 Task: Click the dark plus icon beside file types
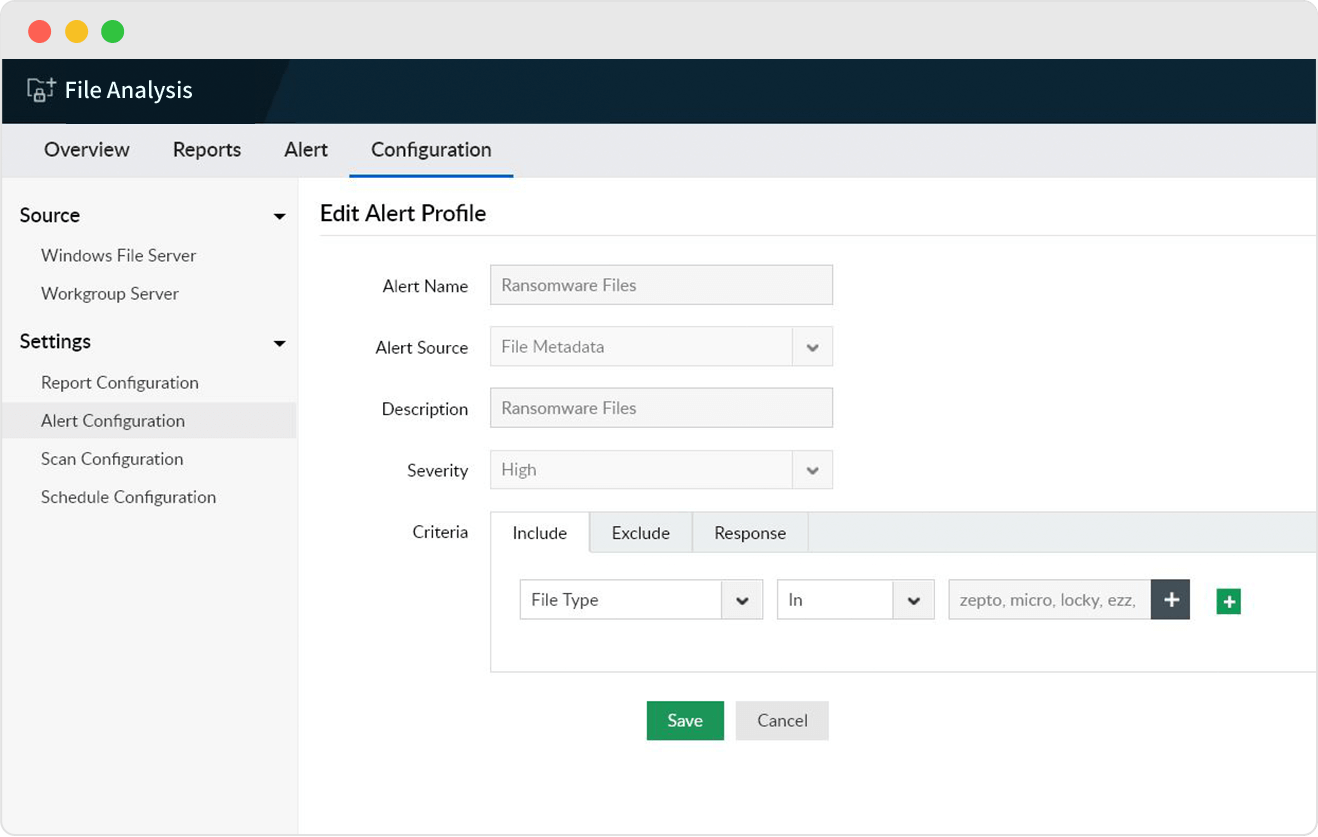(x=1170, y=599)
